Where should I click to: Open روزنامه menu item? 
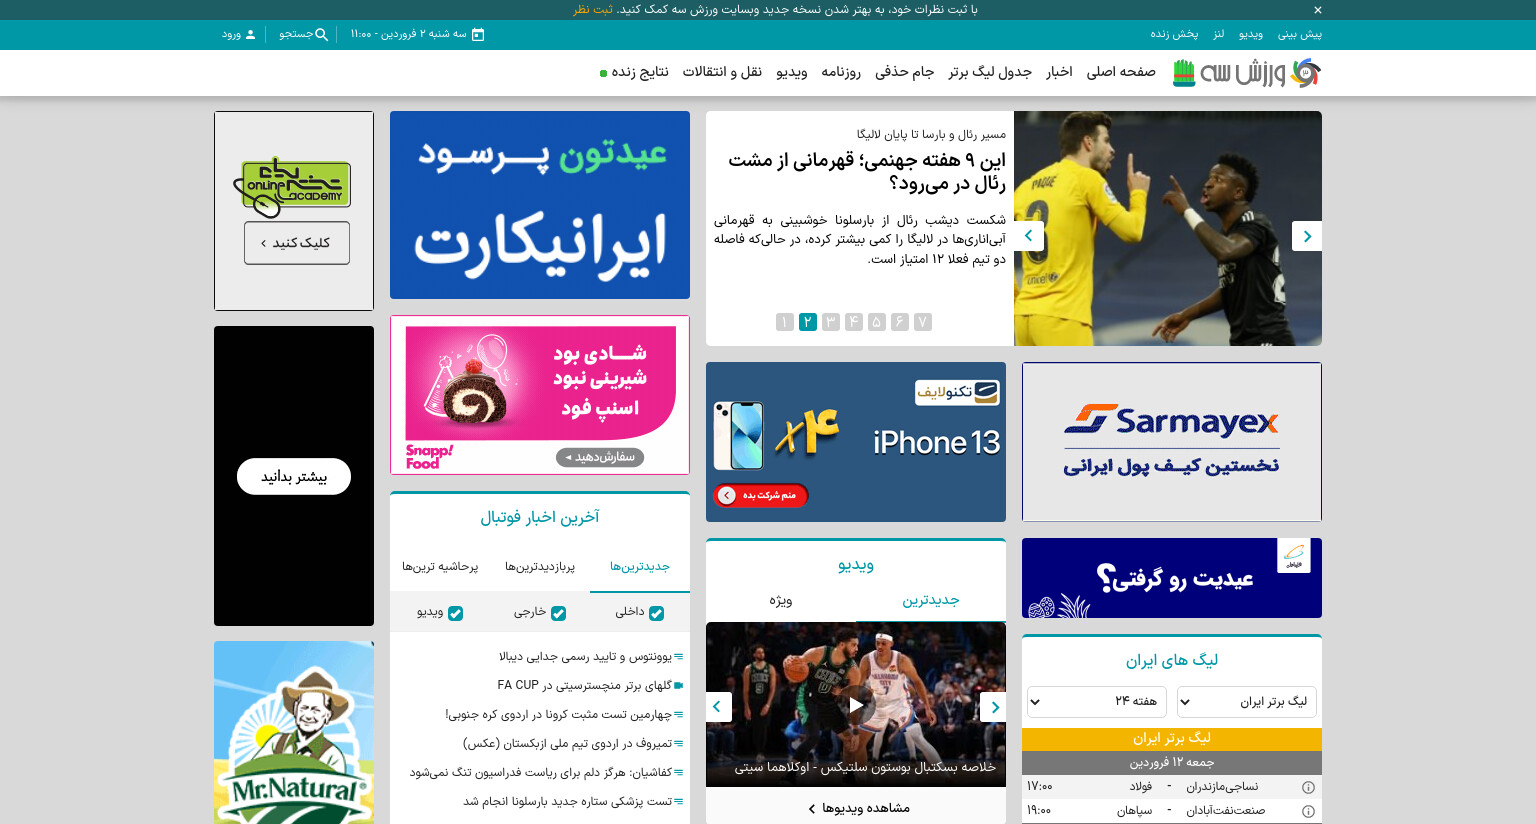click(841, 72)
